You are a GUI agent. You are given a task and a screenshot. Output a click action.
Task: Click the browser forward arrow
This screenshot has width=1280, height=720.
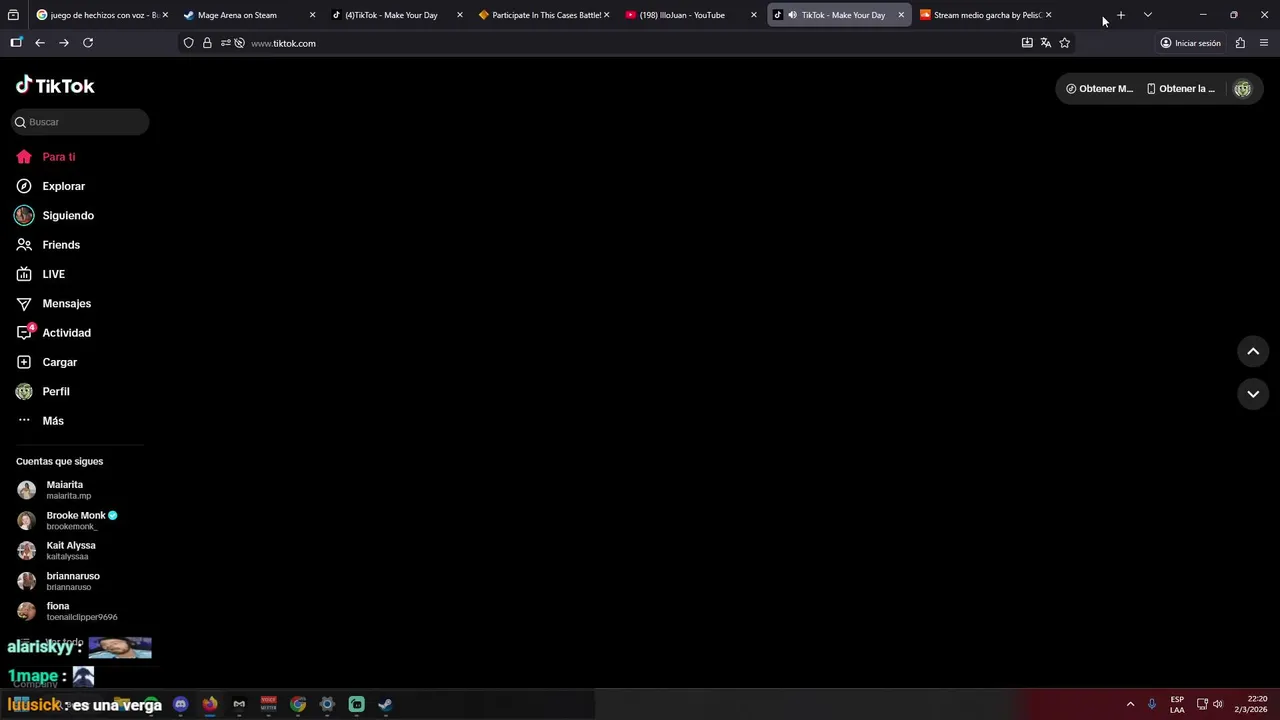(x=64, y=43)
